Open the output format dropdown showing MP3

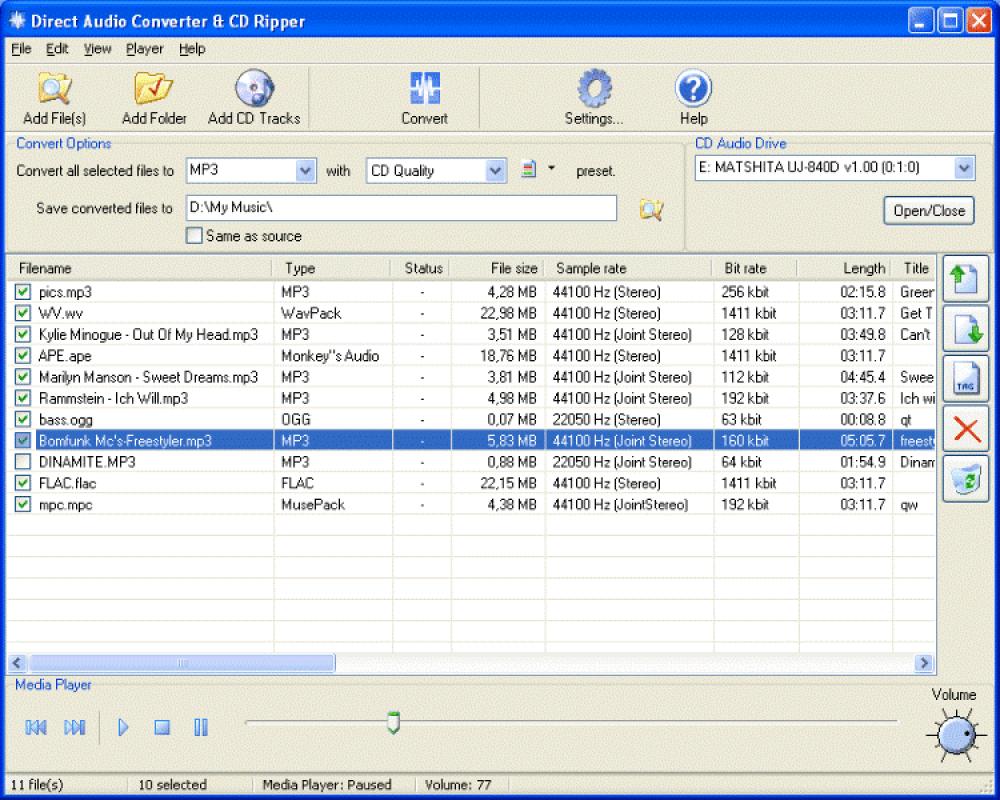click(307, 170)
